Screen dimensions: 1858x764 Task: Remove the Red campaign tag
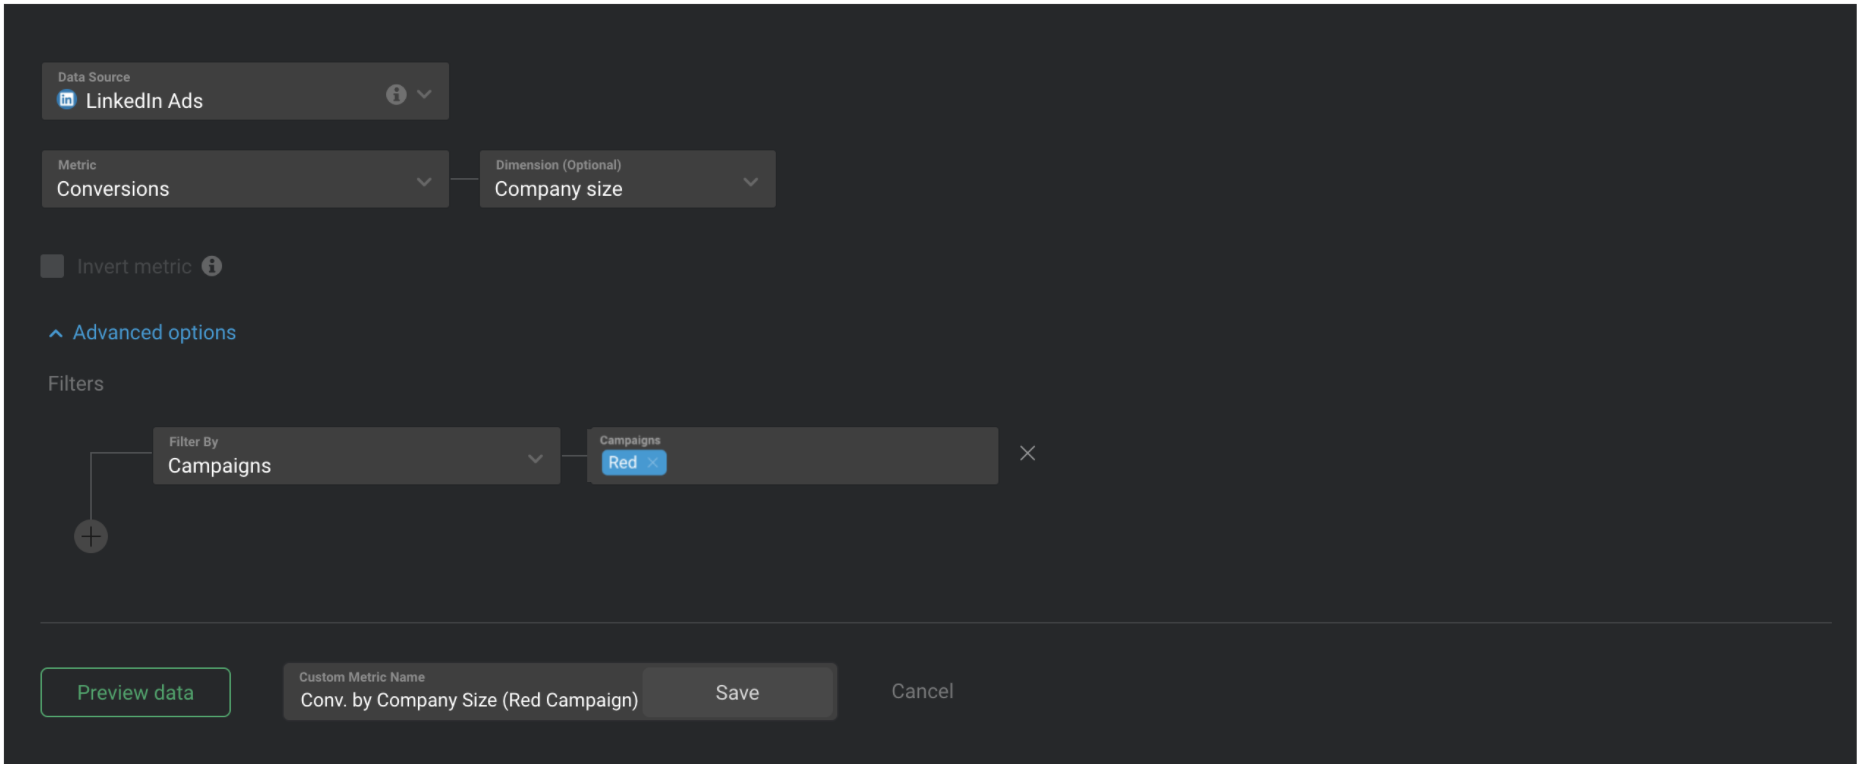(x=653, y=462)
